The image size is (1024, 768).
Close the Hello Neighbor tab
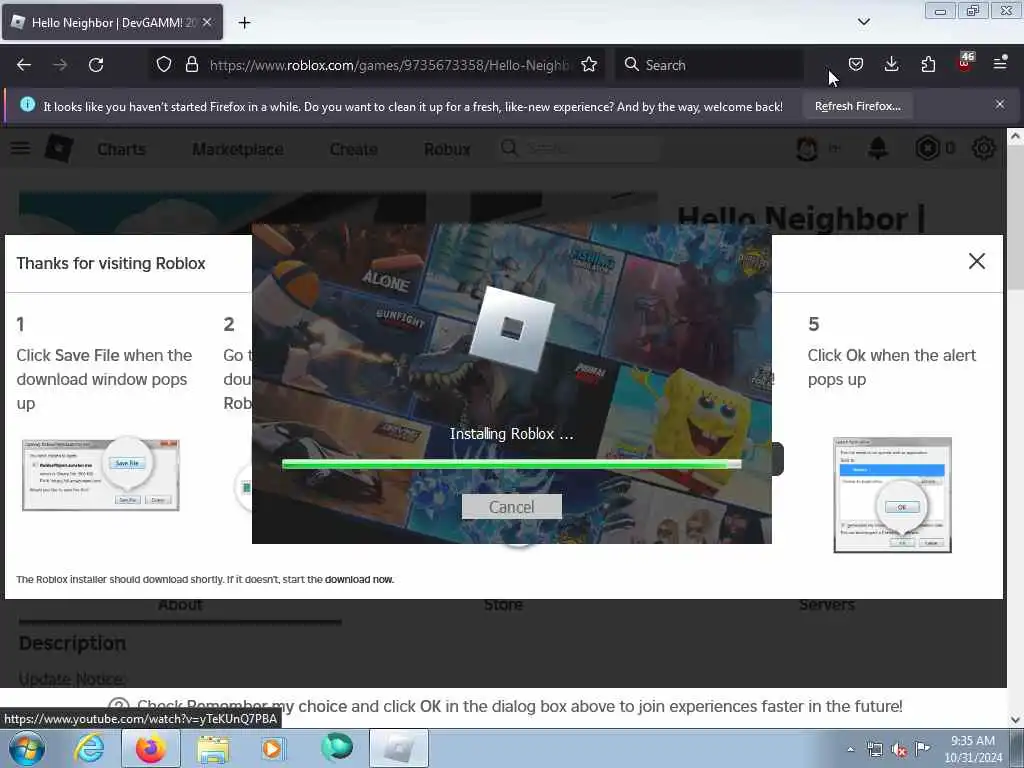coord(207,22)
